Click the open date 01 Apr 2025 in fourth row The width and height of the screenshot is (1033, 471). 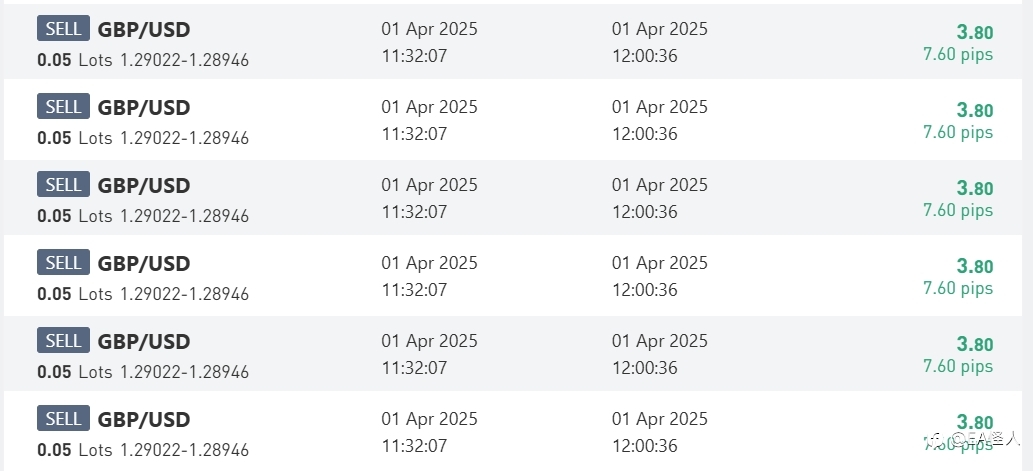(x=430, y=263)
